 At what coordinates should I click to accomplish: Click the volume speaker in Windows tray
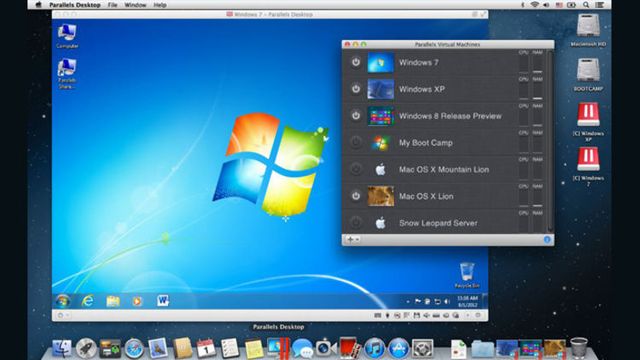pyautogui.click(x=447, y=301)
